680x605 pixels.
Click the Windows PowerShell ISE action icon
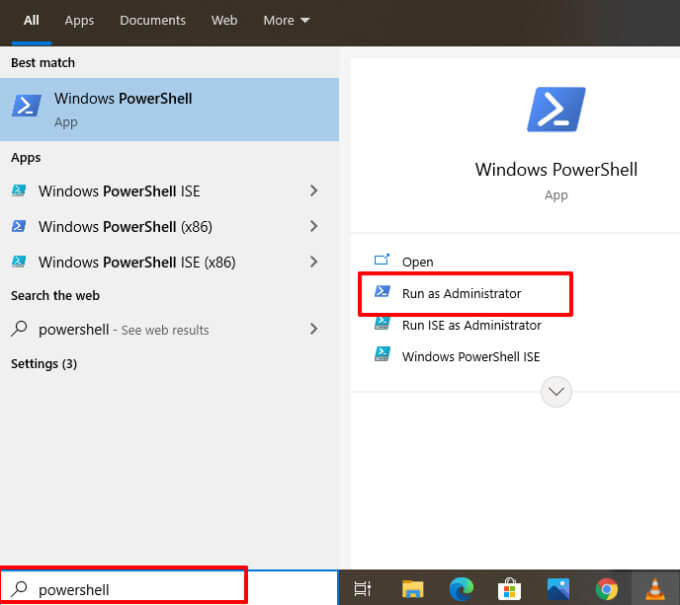382,354
